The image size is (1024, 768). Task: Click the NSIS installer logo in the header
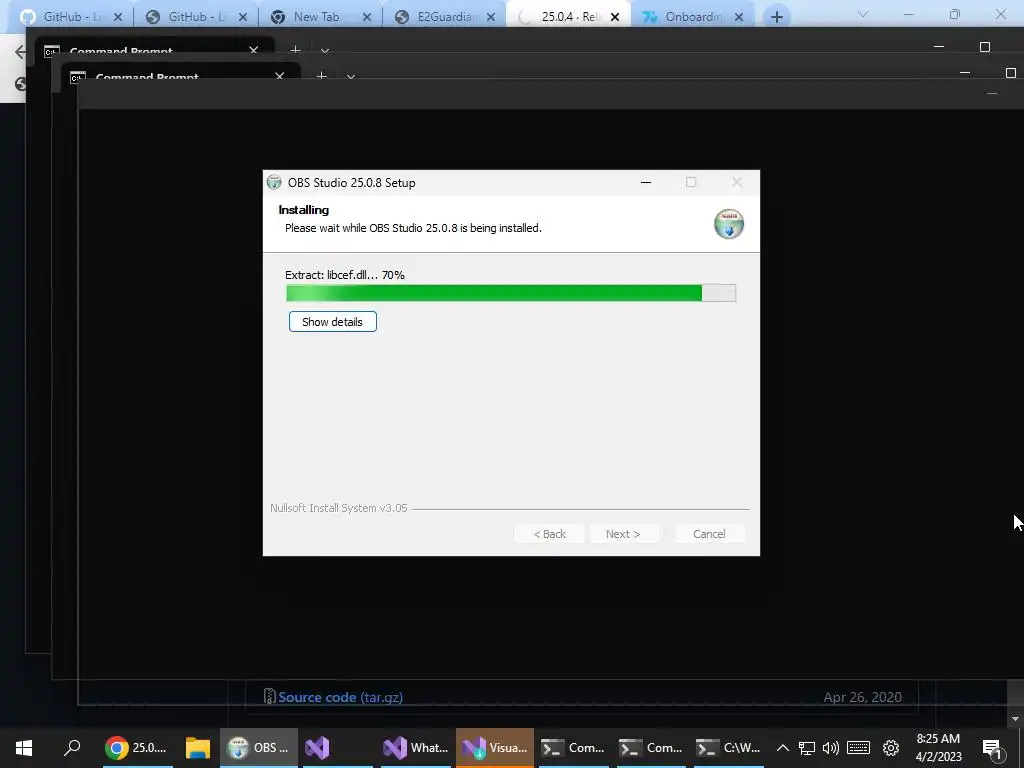[728, 224]
